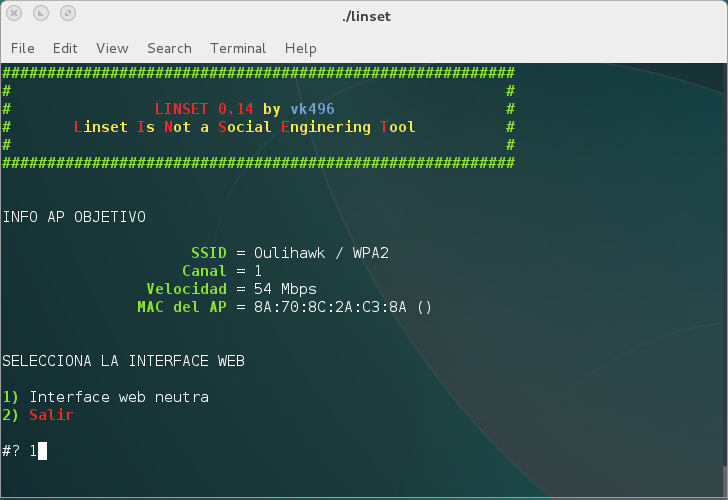Screen dimensions: 728x500
Task: Click the 'Canal' label
Action: pos(204,271)
